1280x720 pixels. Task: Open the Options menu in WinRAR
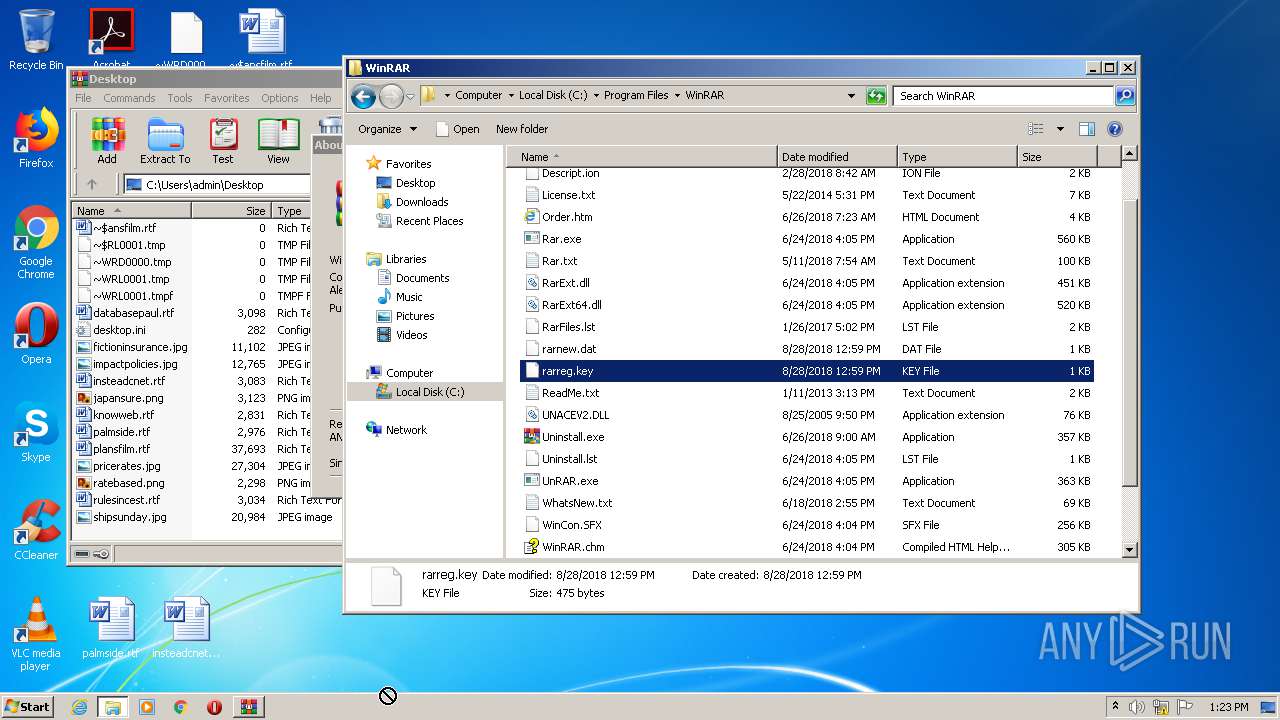point(280,98)
